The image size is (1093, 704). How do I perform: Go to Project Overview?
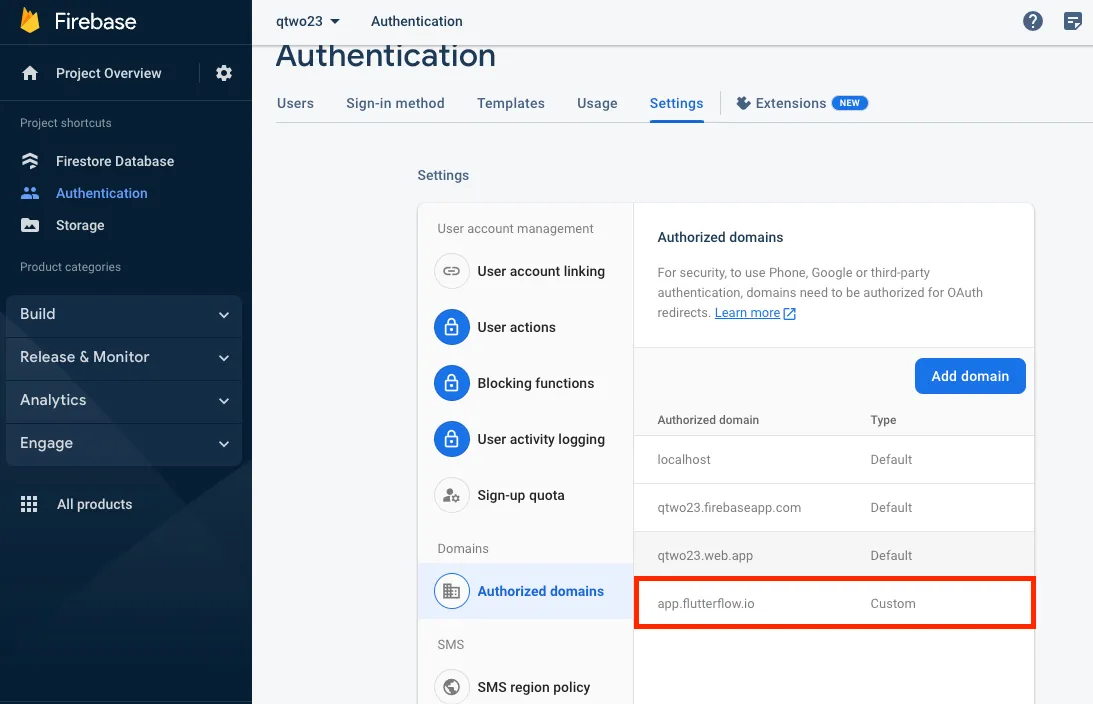(109, 73)
